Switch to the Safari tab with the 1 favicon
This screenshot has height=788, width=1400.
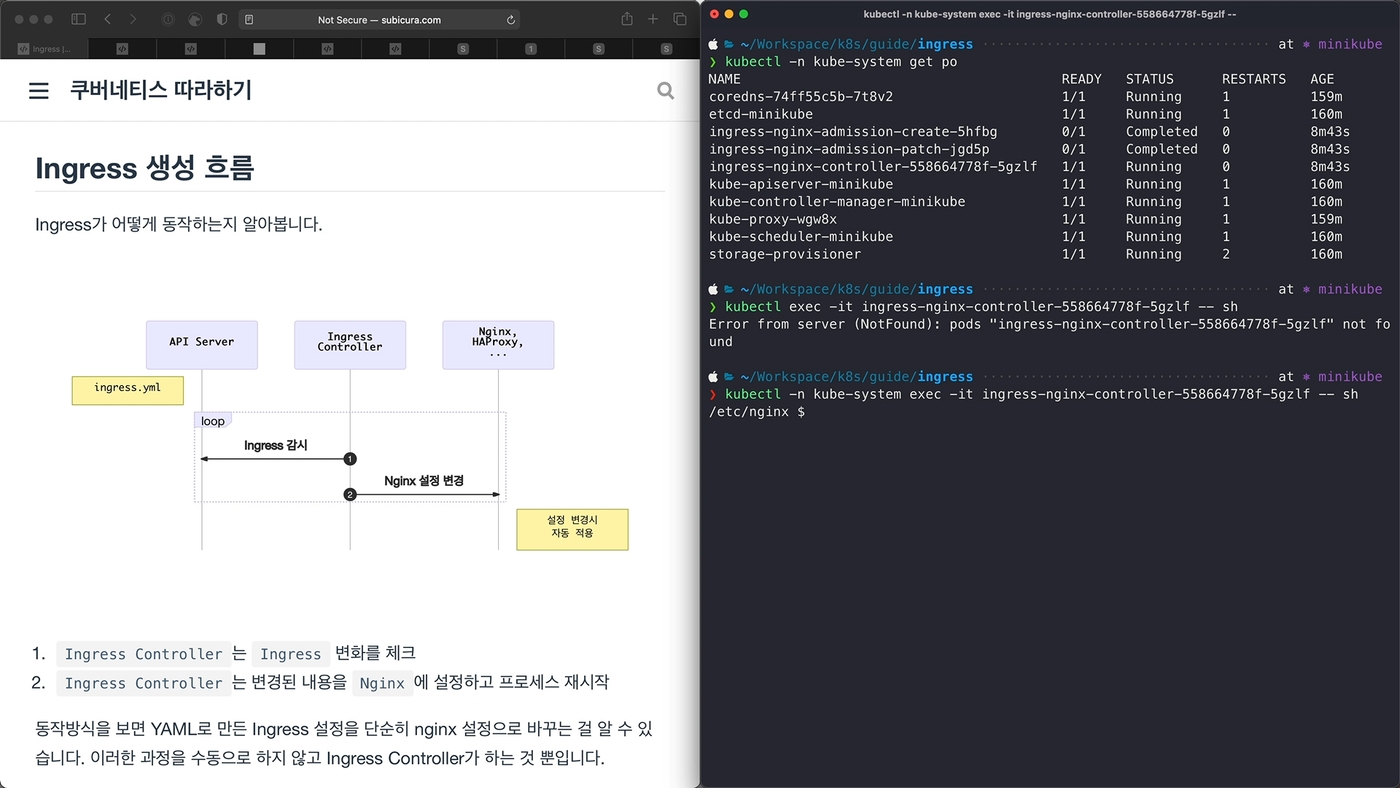[x=530, y=48]
